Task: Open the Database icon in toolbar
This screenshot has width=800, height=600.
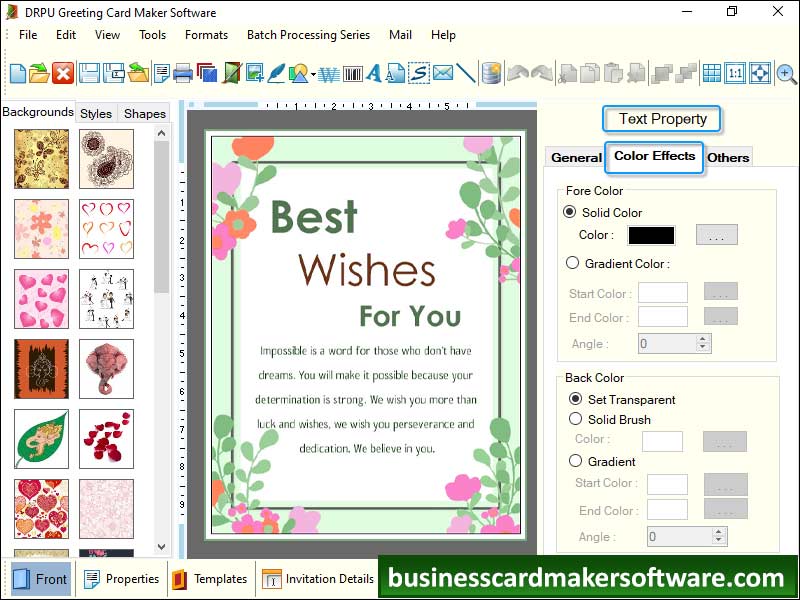Action: [x=491, y=73]
